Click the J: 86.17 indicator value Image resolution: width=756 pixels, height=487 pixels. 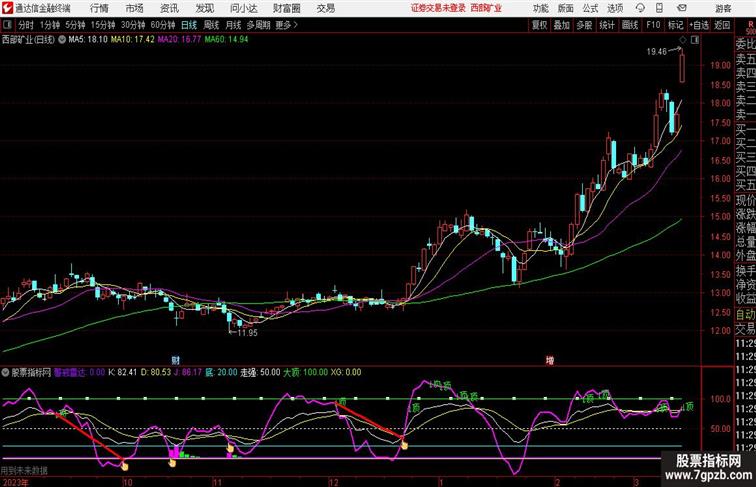(188, 372)
